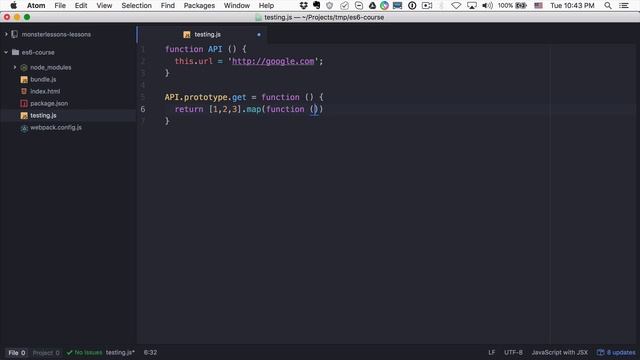Open the Atom application menu
This screenshot has width=640, height=360.
[x=36, y=5]
